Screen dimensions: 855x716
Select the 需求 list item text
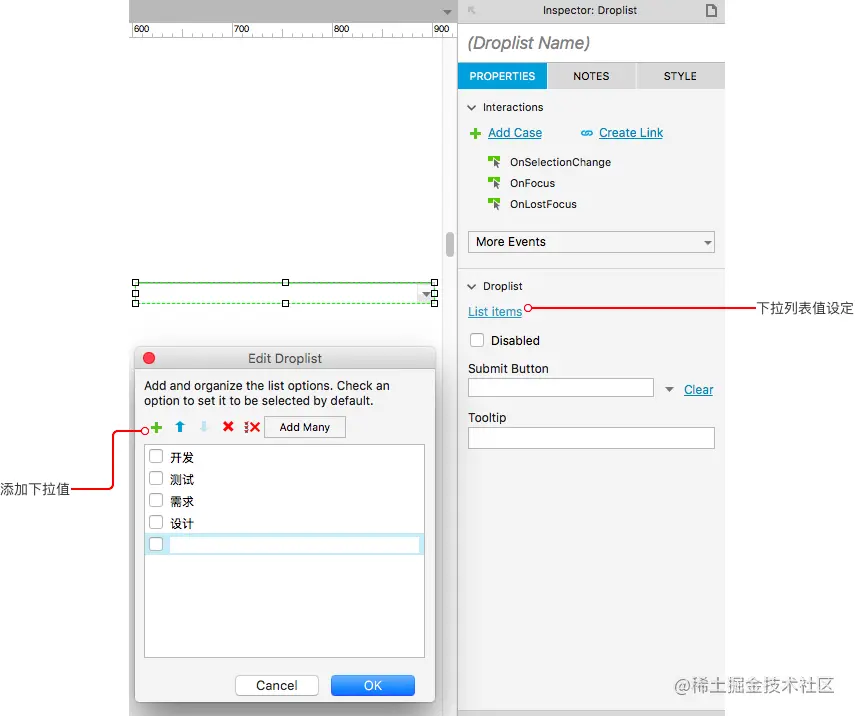[x=182, y=501]
